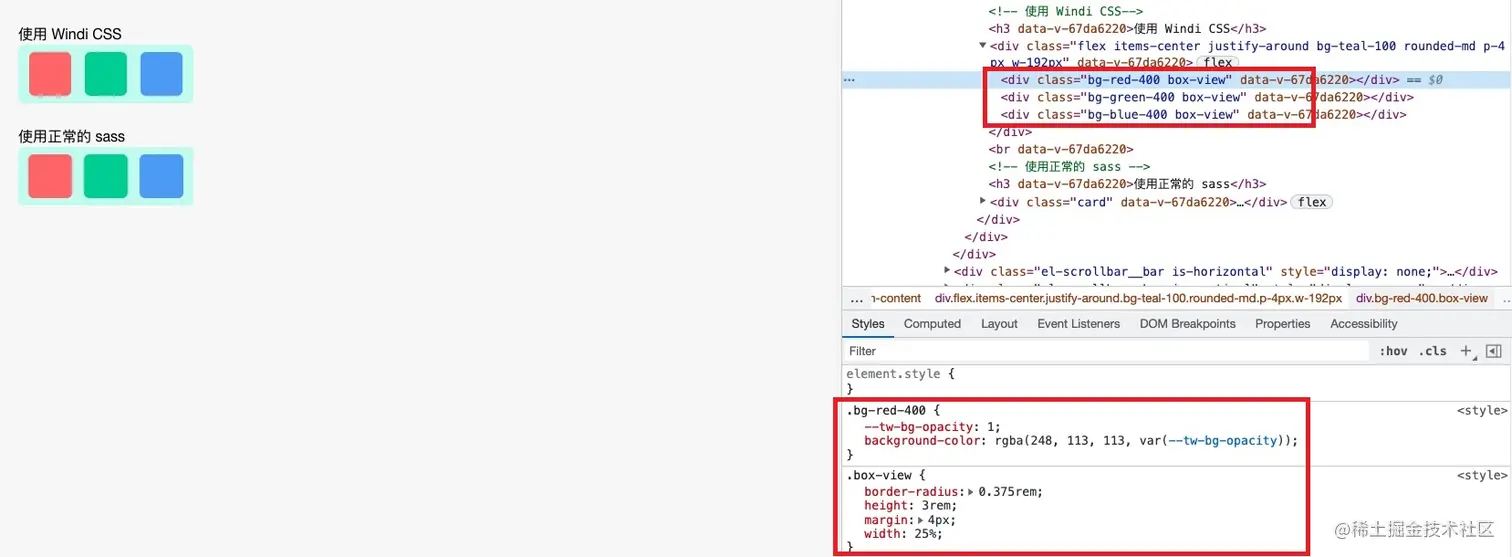Expand the el-scrollbar__bar is-horizontal div
The width and height of the screenshot is (1512, 557).
pos(947,271)
